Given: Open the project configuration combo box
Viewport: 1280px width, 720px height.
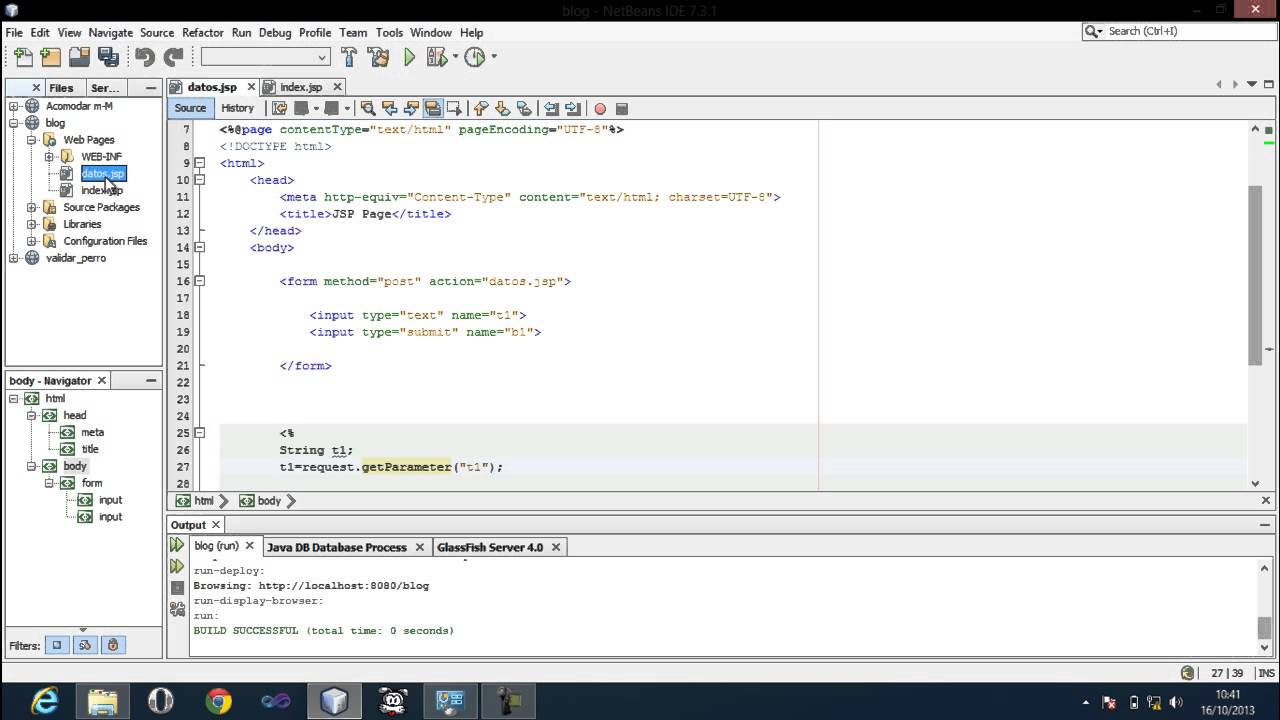Looking at the screenshot, I should [265, 57].
